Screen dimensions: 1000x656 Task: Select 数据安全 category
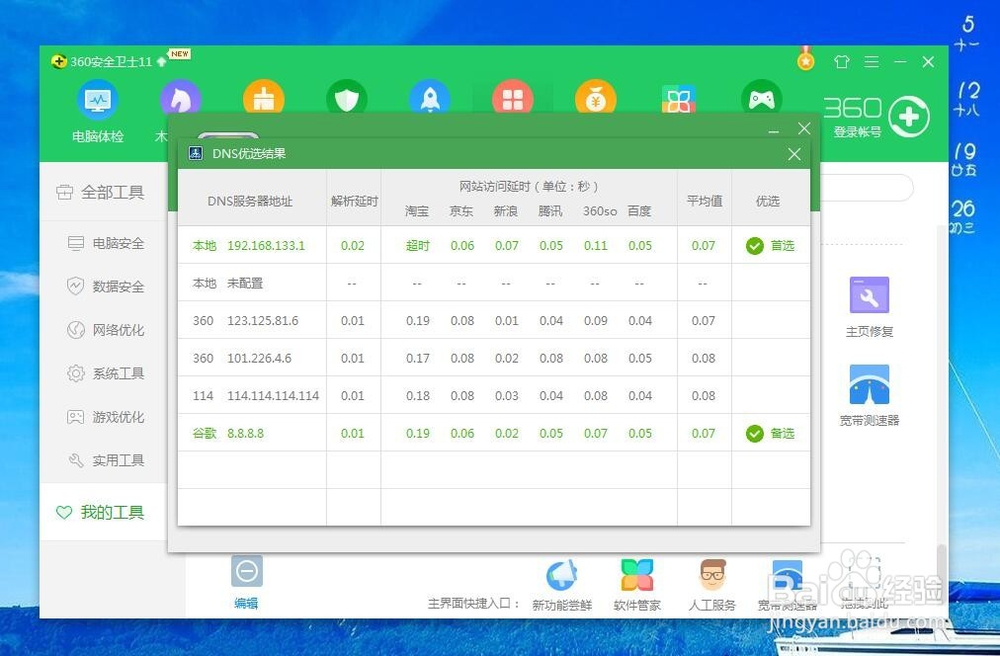tap(106, 286)
